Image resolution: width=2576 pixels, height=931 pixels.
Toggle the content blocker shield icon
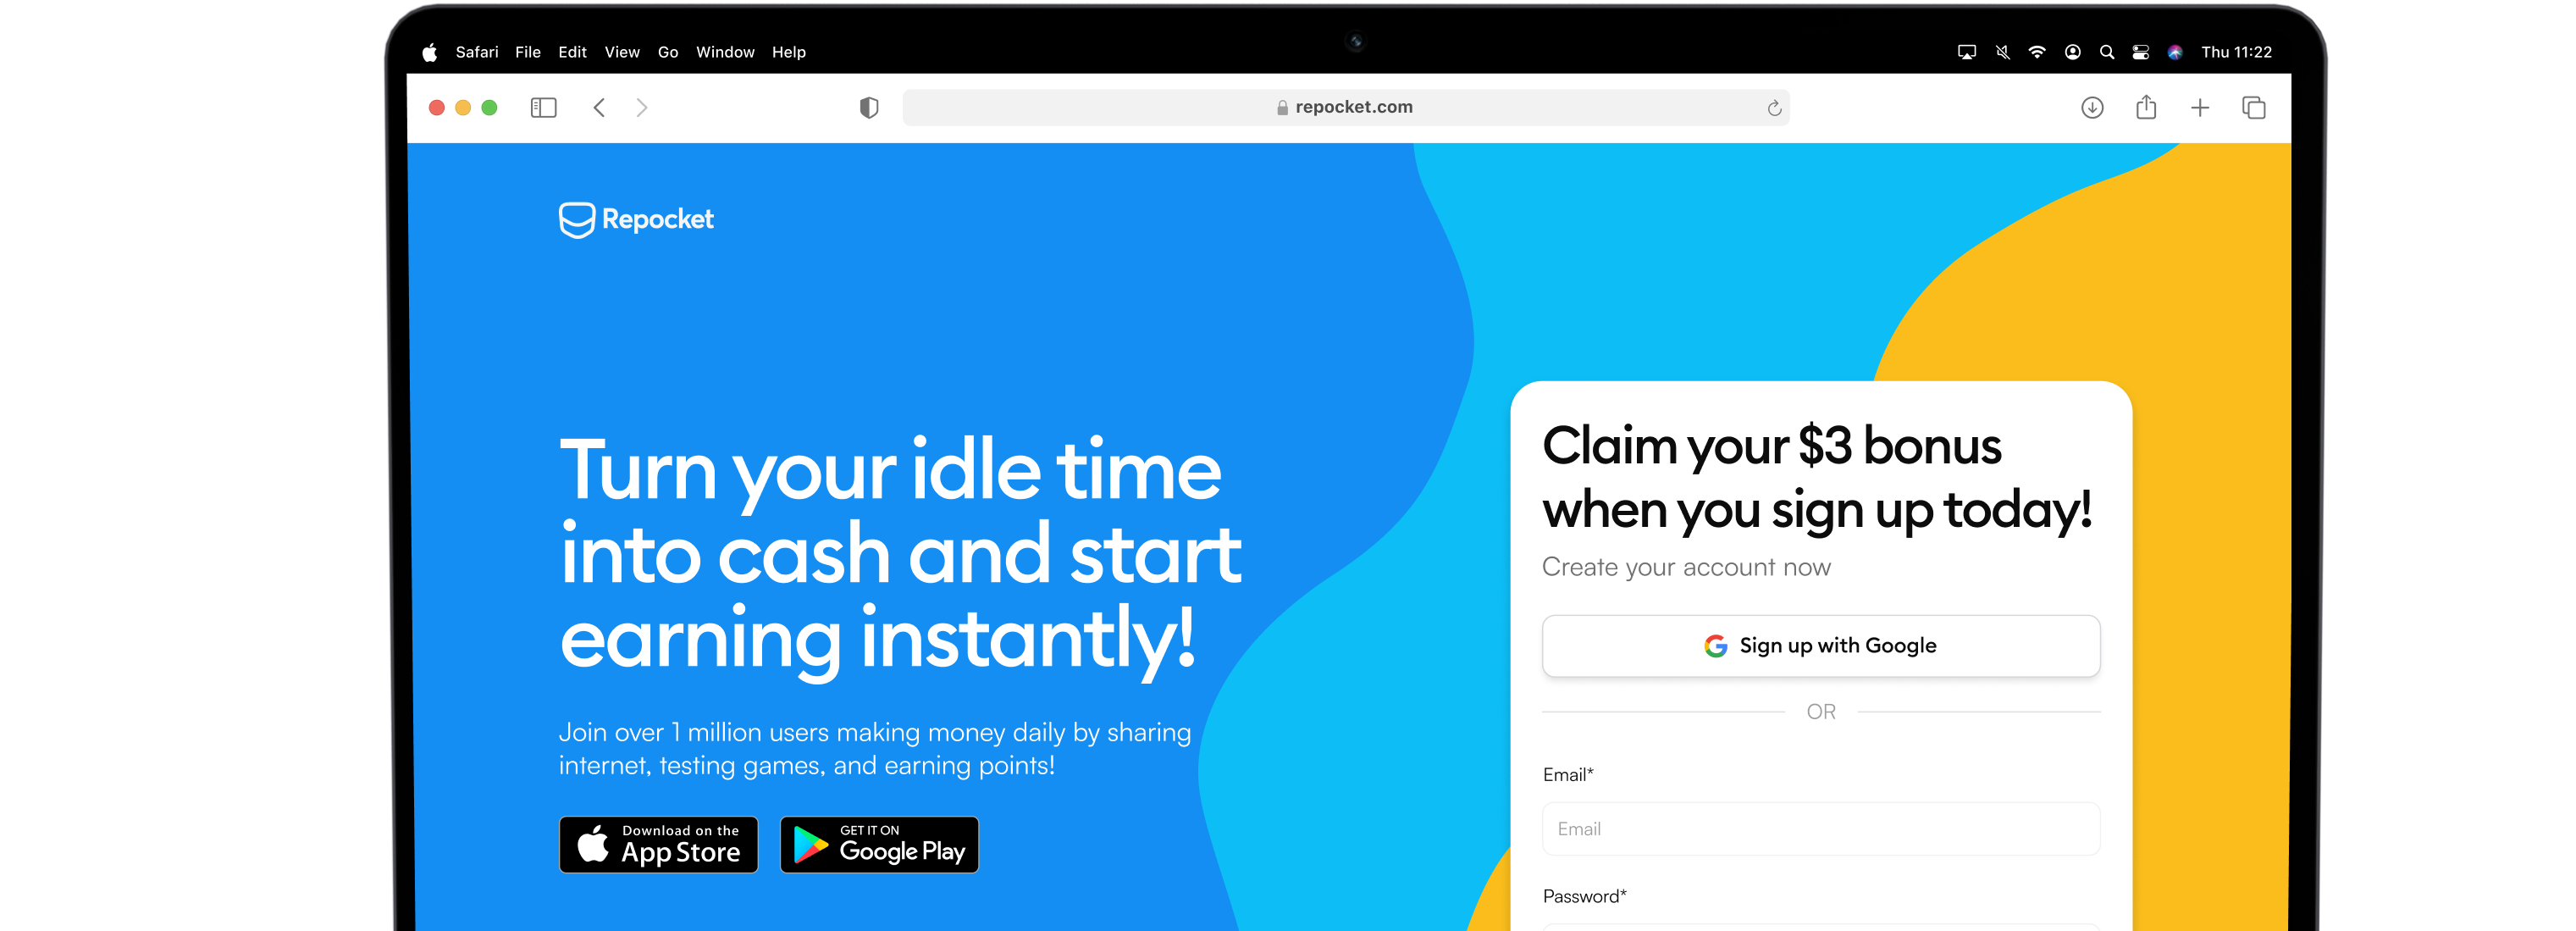coord(864,105)
